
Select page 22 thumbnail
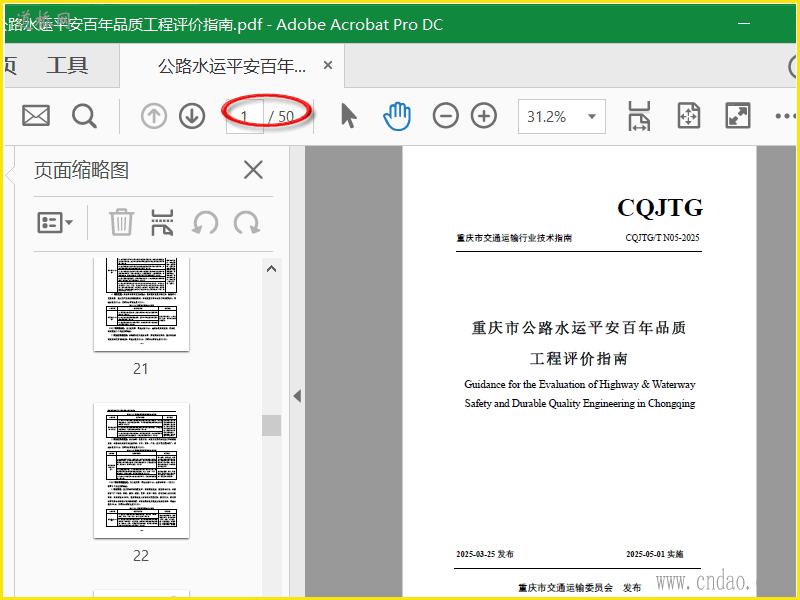141,470
